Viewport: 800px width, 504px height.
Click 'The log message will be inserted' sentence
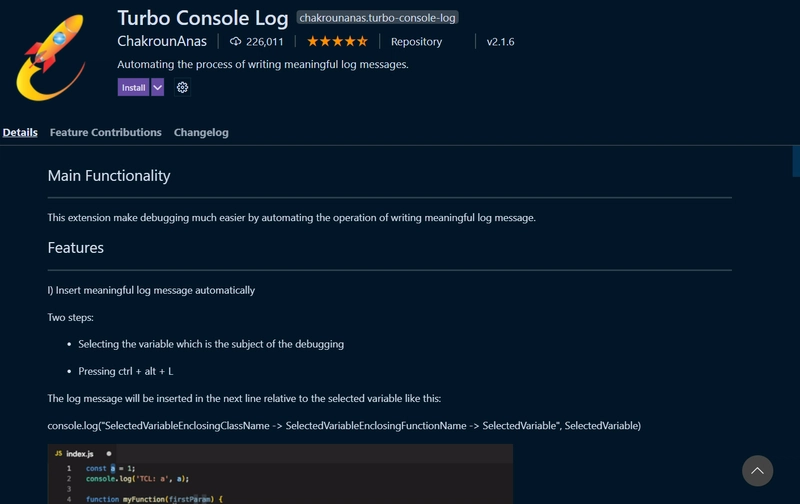[x=244, y=398]
